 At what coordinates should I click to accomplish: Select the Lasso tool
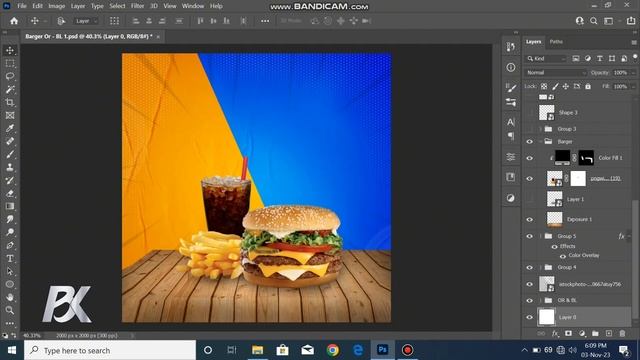click(10, 76)
